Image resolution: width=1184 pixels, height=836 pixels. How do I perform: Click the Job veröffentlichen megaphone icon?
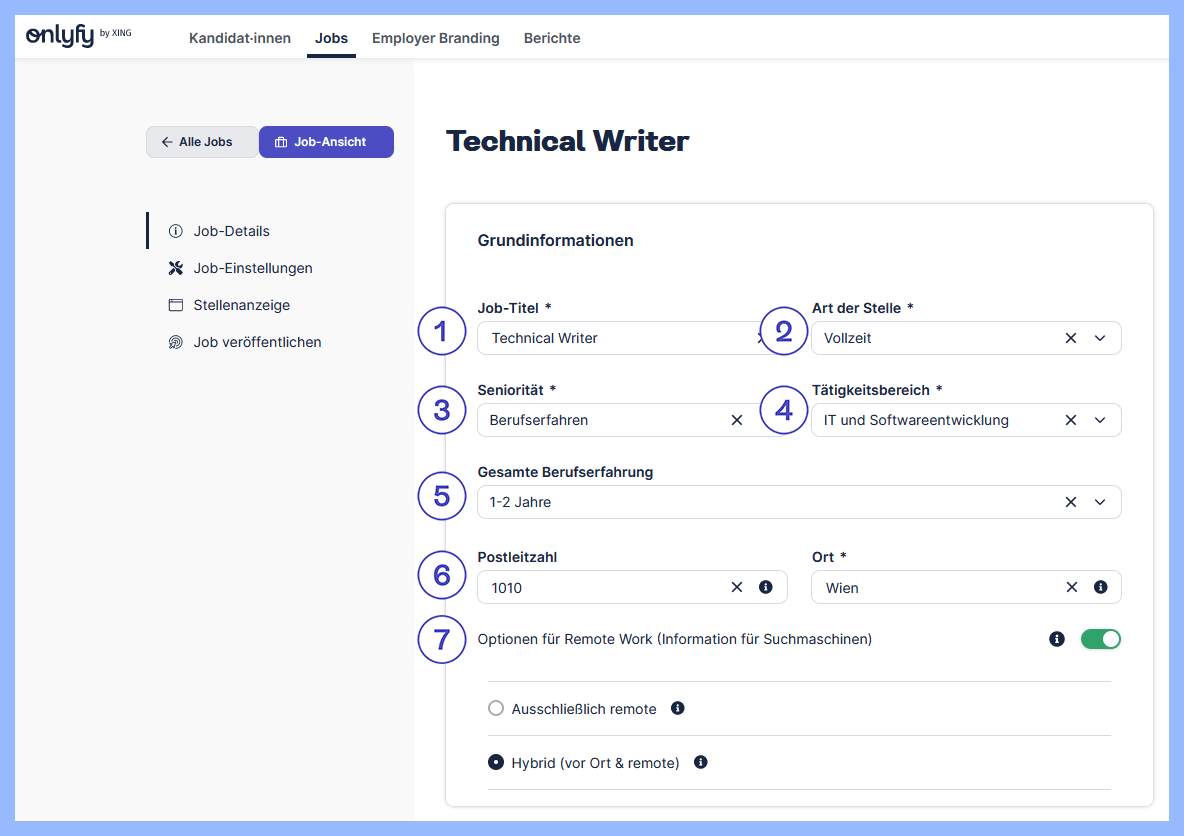tap(174, 342)
